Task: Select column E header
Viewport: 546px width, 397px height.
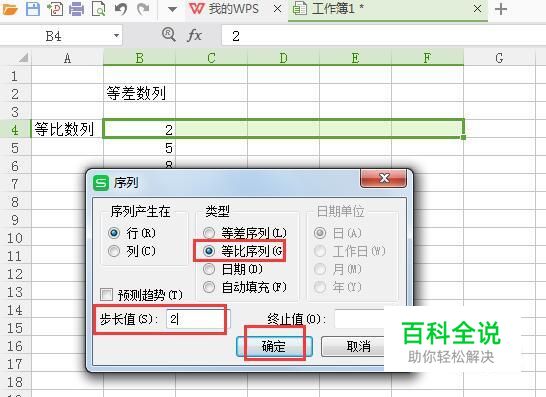Action: (356, 58)
